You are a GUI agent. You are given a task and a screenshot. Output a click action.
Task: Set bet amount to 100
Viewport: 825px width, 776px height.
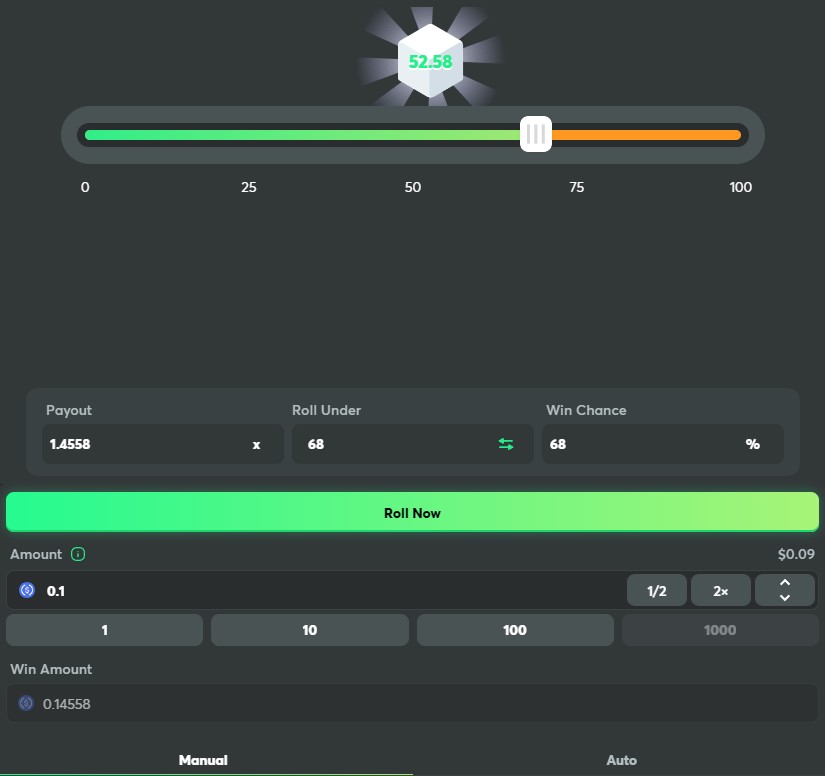coord(515,630)
